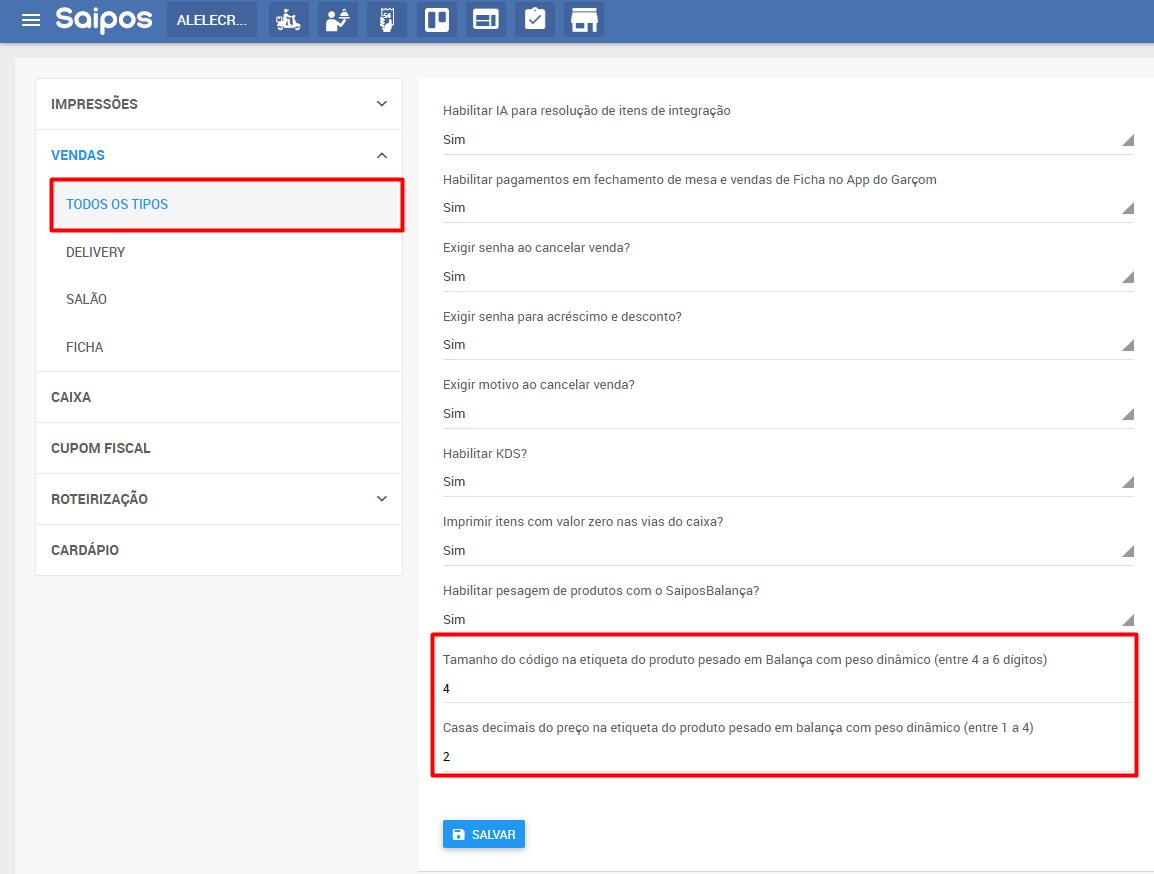Open the hamburger navigation menu

(31, 20)
